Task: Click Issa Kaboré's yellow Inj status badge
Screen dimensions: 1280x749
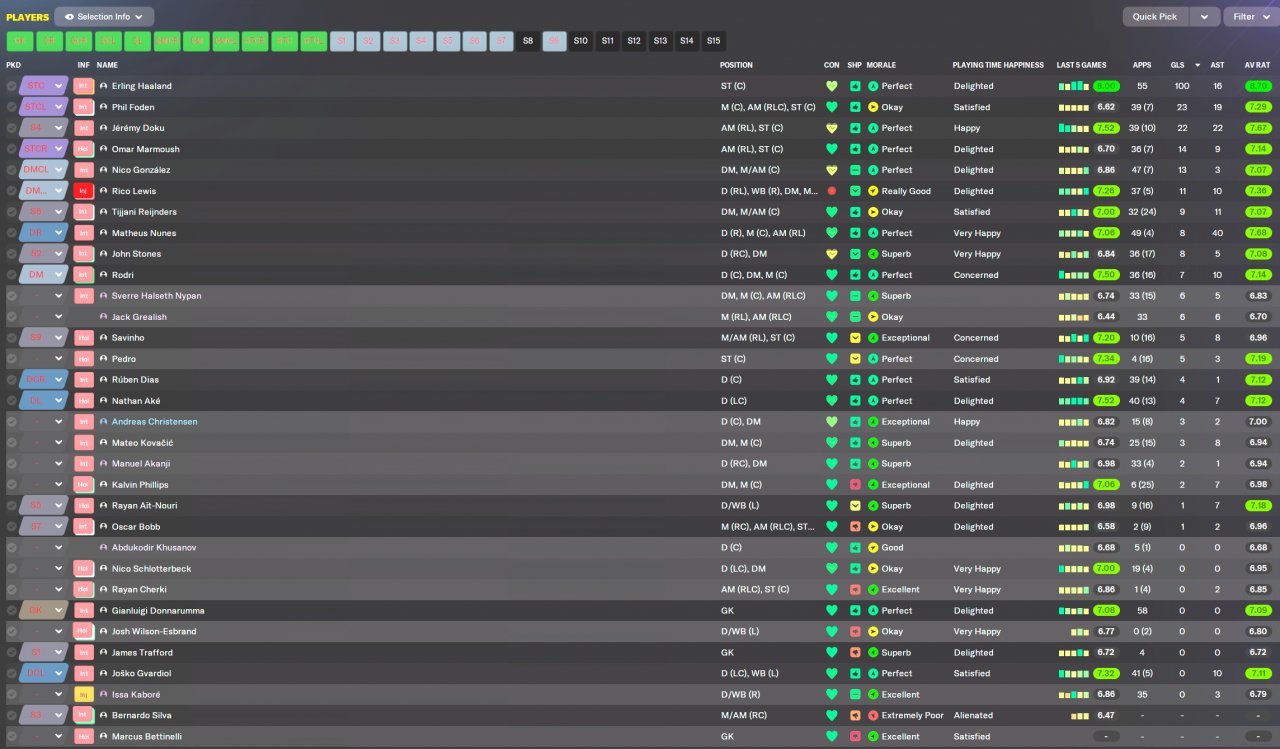Action: tap(84, 695)
